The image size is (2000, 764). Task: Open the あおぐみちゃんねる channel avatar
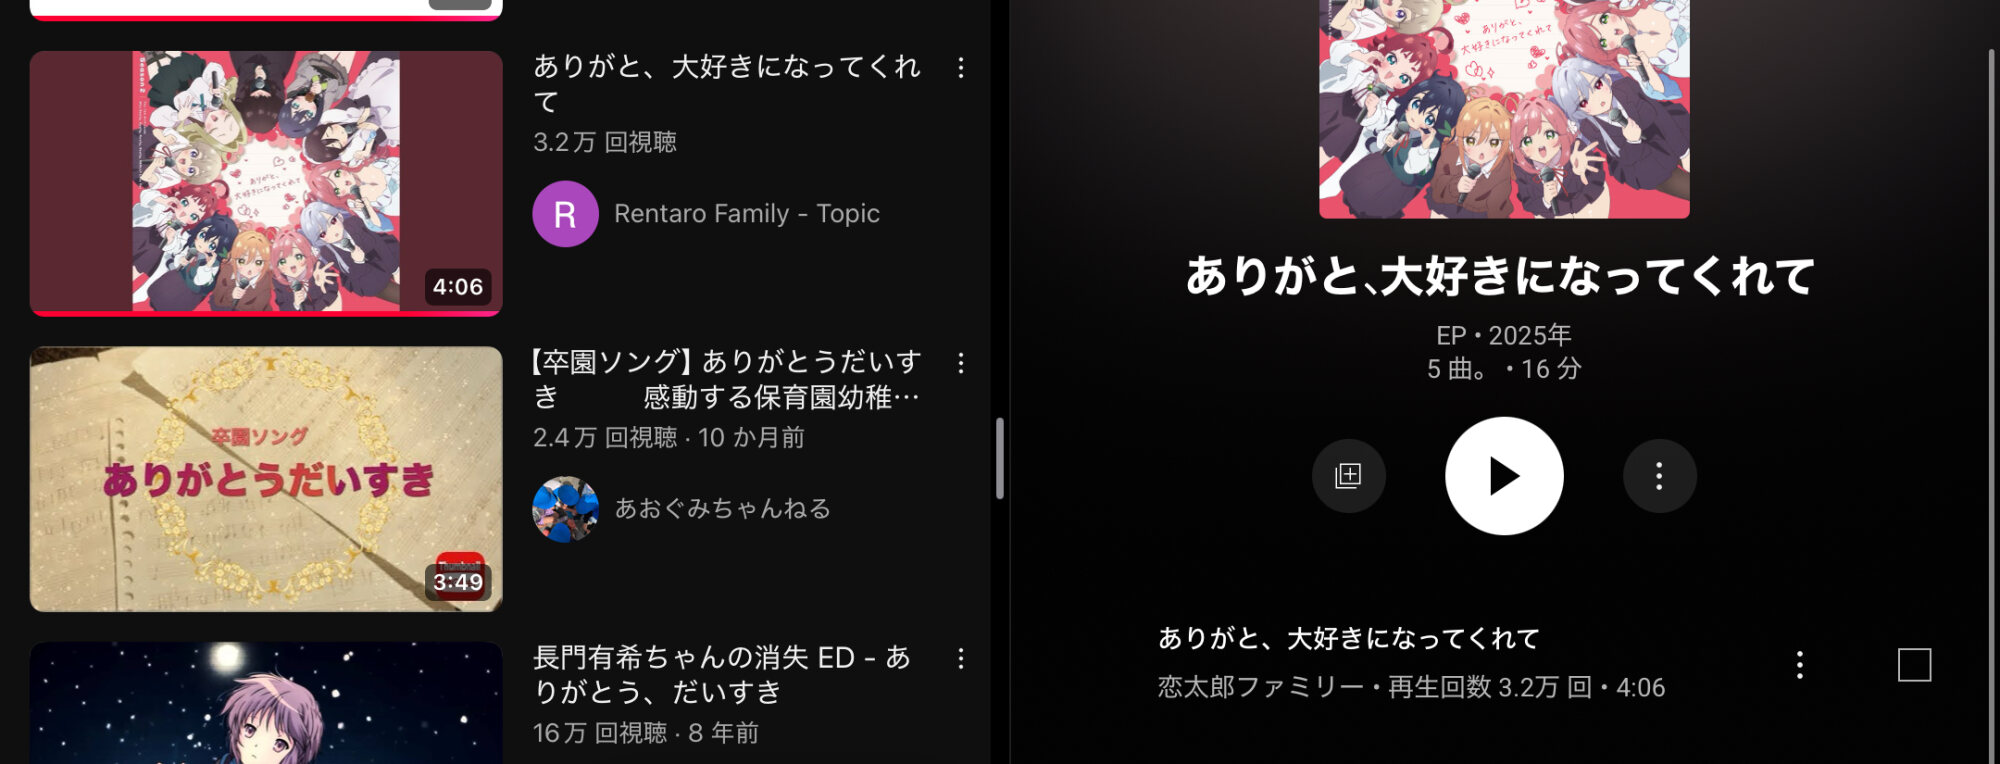click(x=565, y=509)
